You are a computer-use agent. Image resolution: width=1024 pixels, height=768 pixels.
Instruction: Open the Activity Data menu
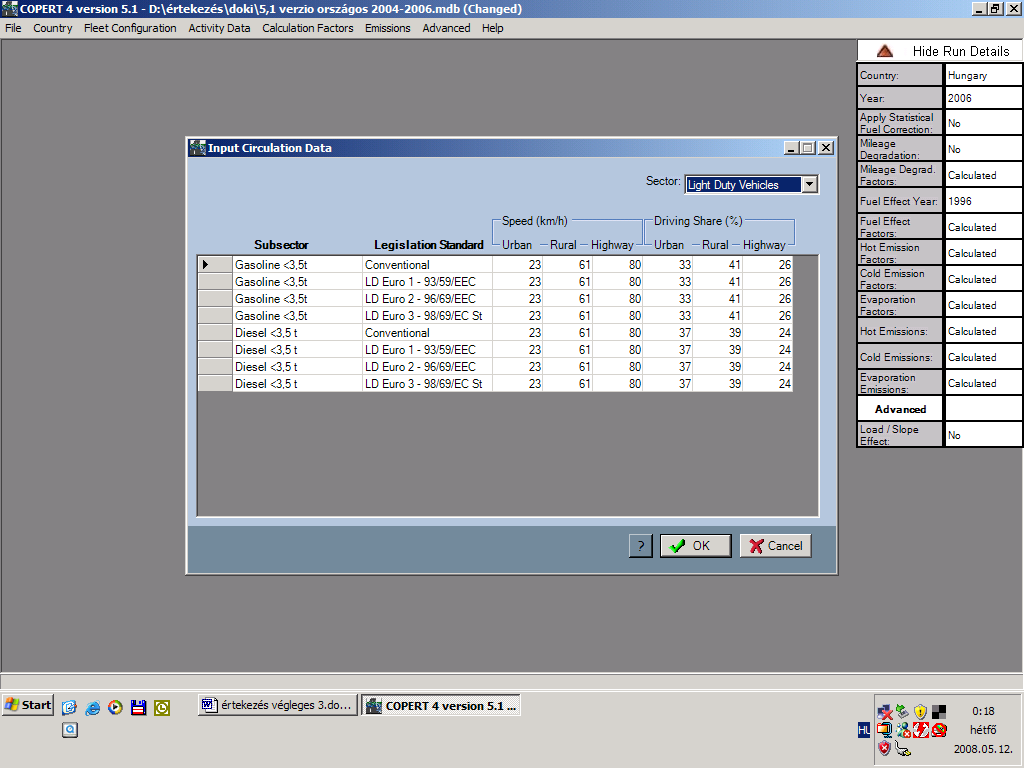(x=219, y=28)
